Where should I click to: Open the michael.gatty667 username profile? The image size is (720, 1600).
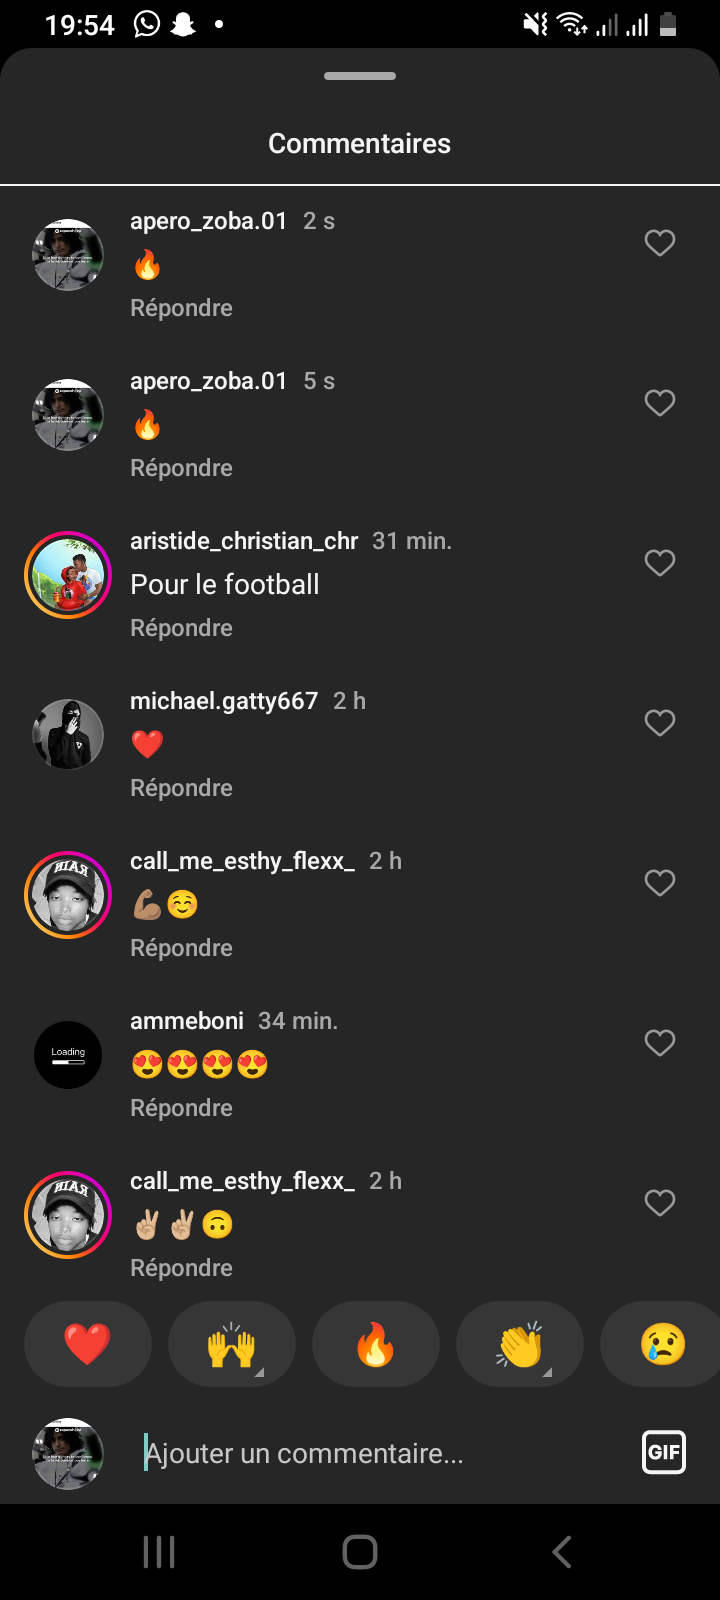pos(224,701)
